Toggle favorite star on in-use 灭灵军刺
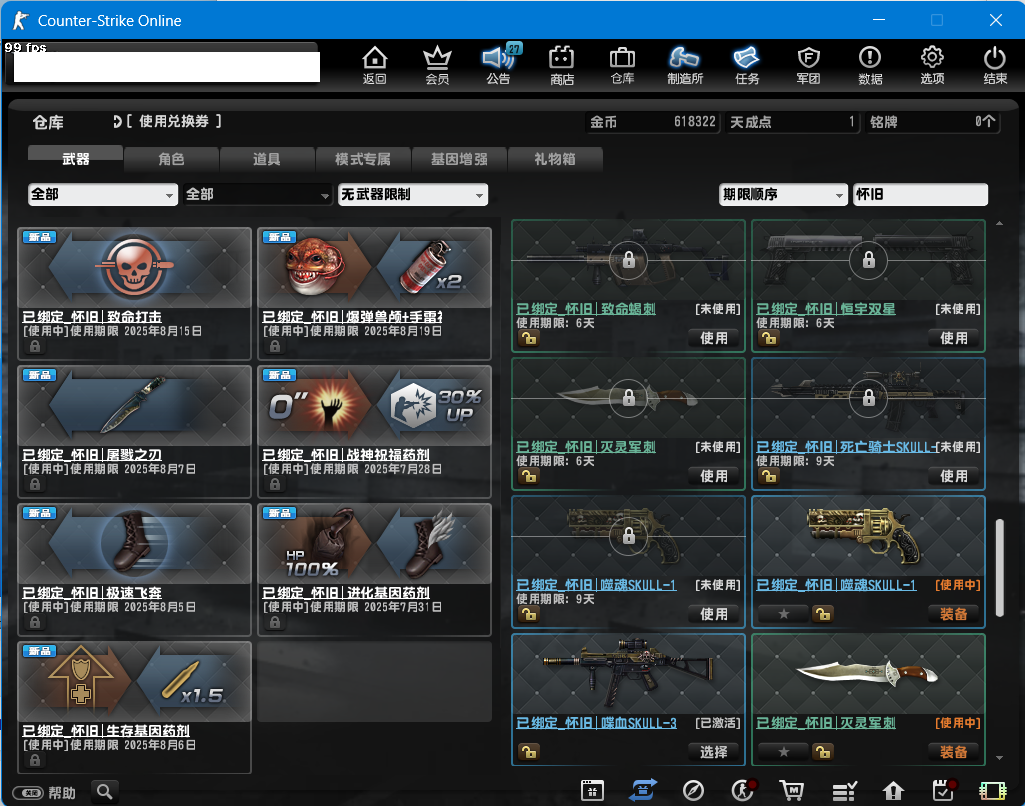 (783, 752)
